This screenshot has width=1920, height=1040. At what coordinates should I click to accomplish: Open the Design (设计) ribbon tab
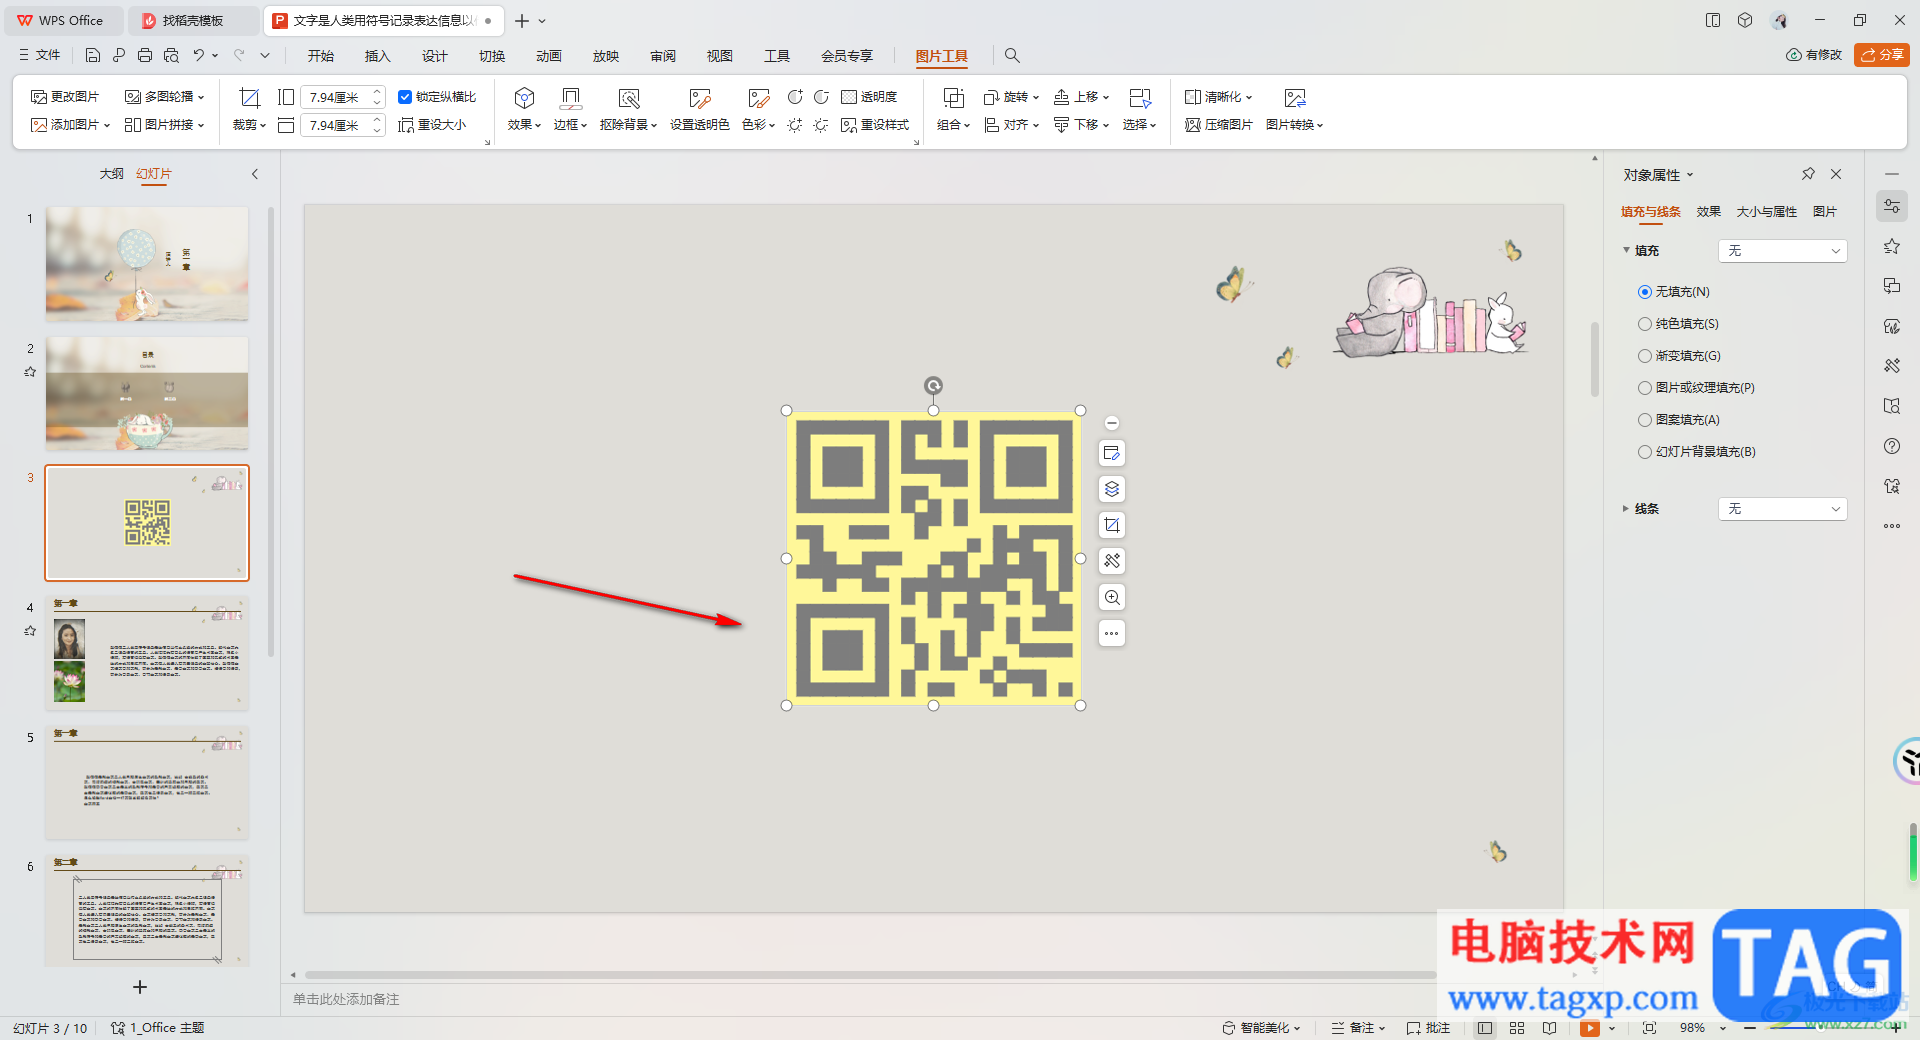434,56
